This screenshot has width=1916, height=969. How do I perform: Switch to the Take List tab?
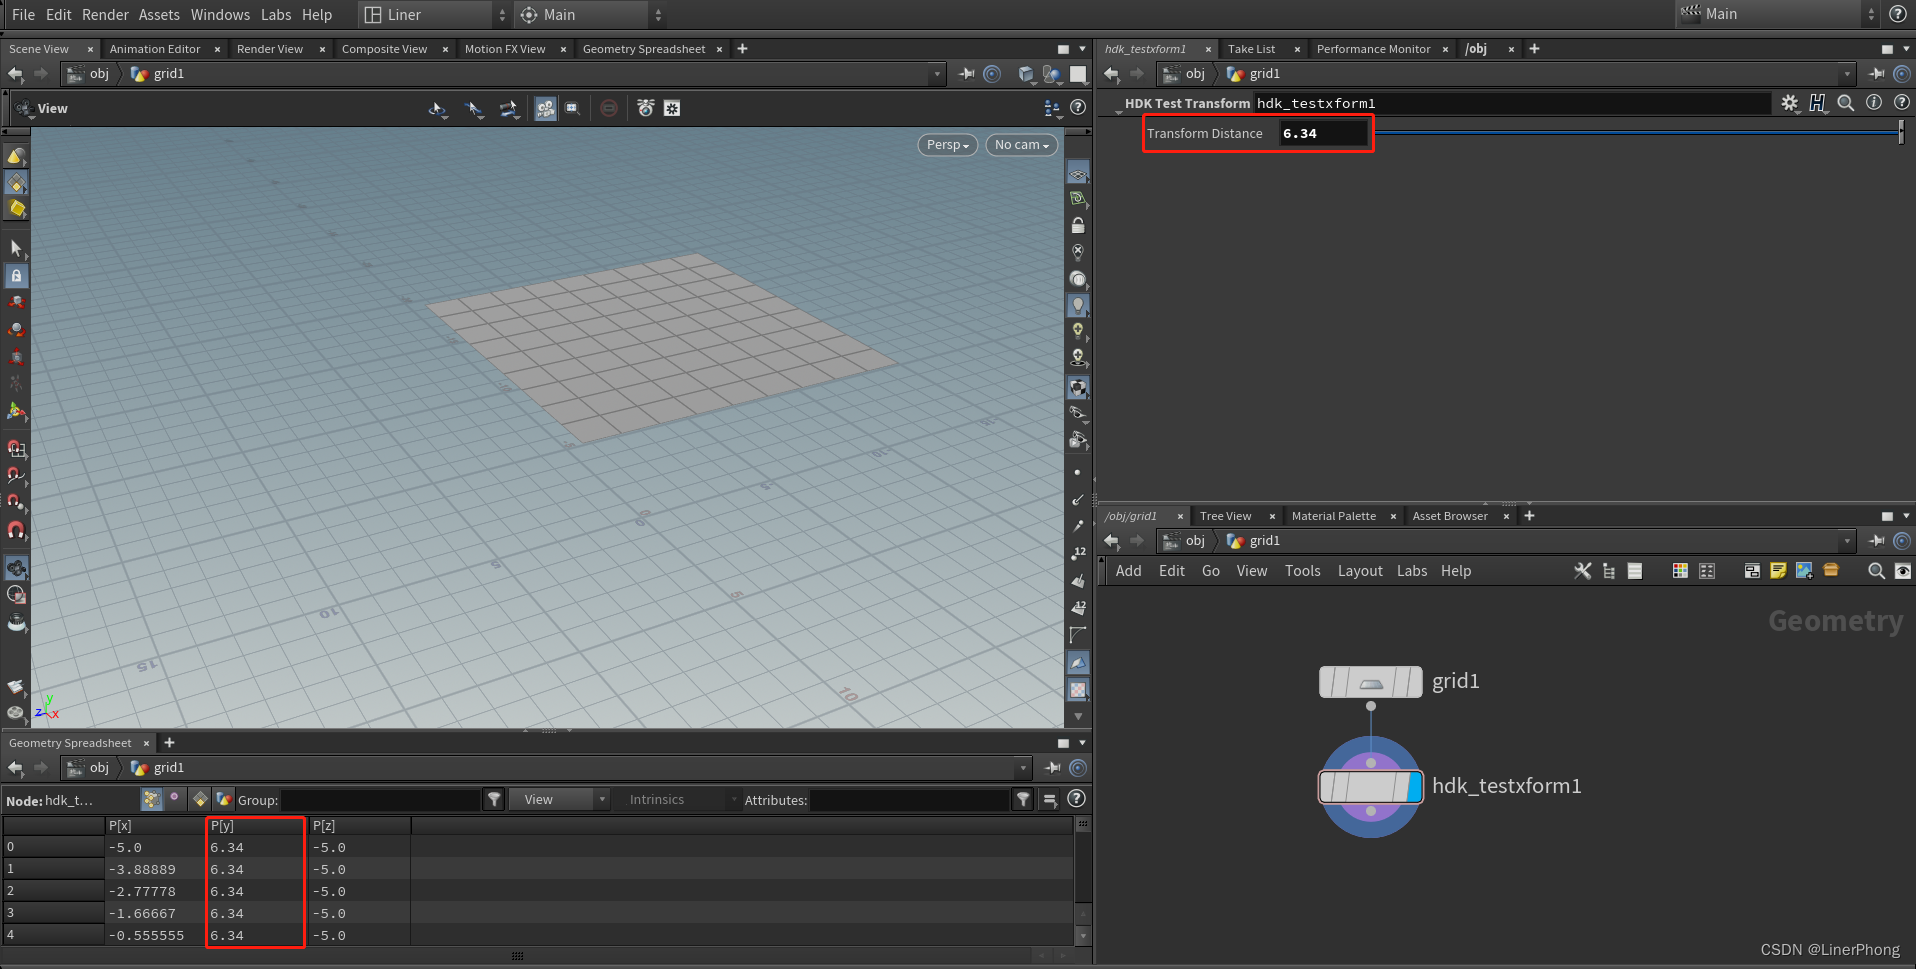[x=1251, y=48]
